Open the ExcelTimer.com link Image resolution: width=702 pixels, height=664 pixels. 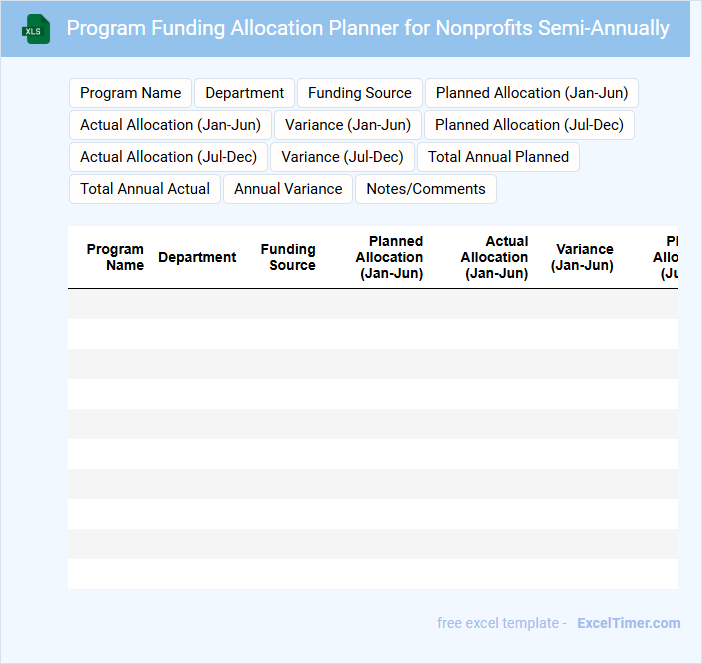(628, 623)
